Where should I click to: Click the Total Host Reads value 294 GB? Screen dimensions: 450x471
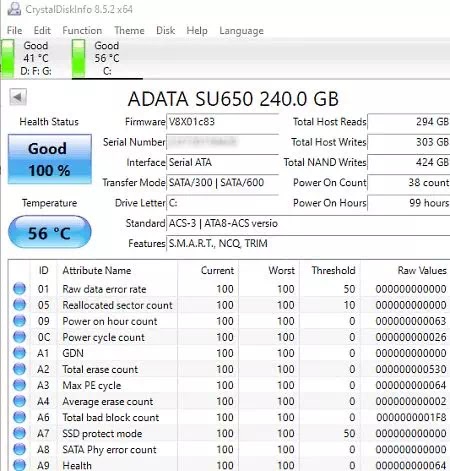[x=409, y=122]
